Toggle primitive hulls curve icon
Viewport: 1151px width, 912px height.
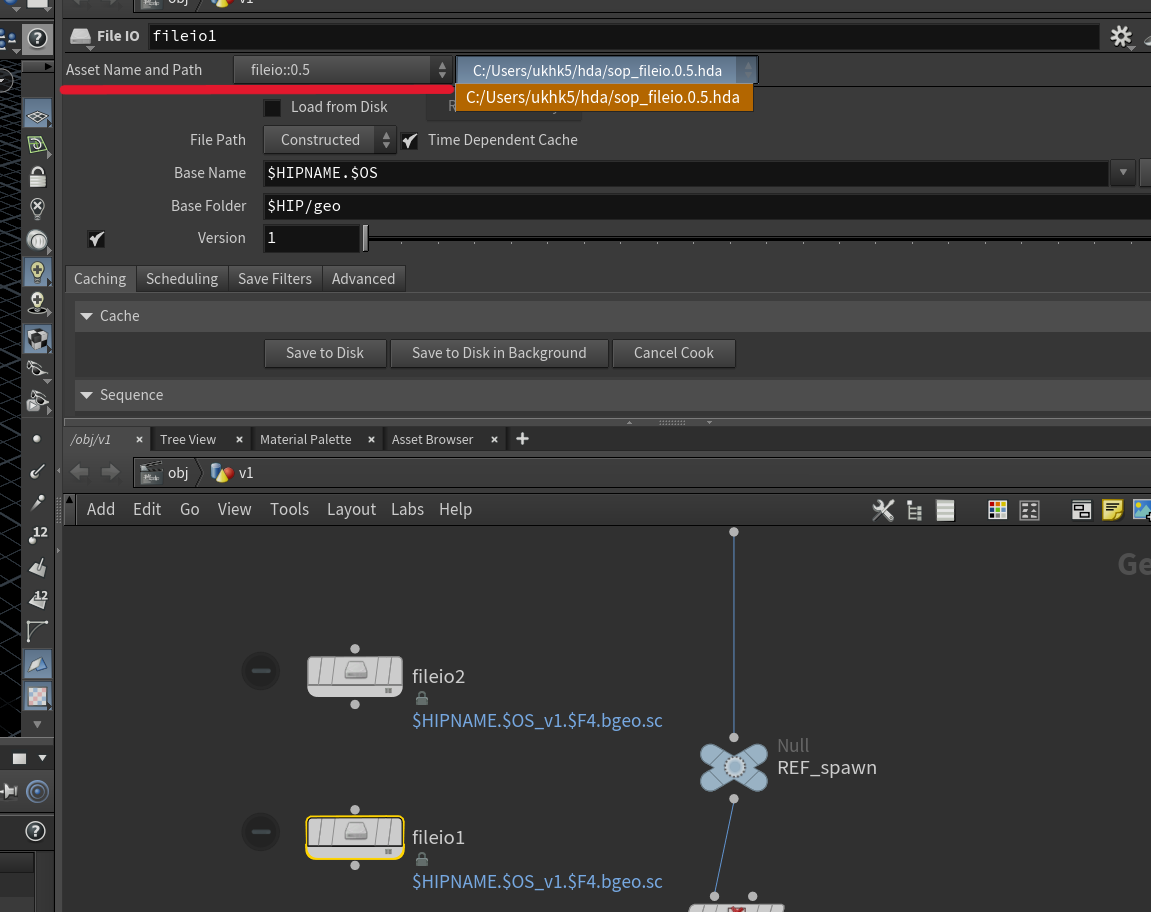(37, 631)
